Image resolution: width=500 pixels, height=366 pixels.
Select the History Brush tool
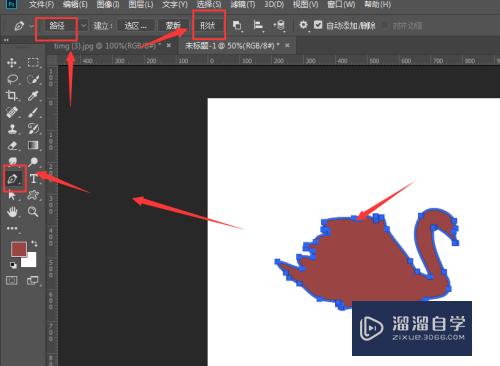tap(33, 129)
